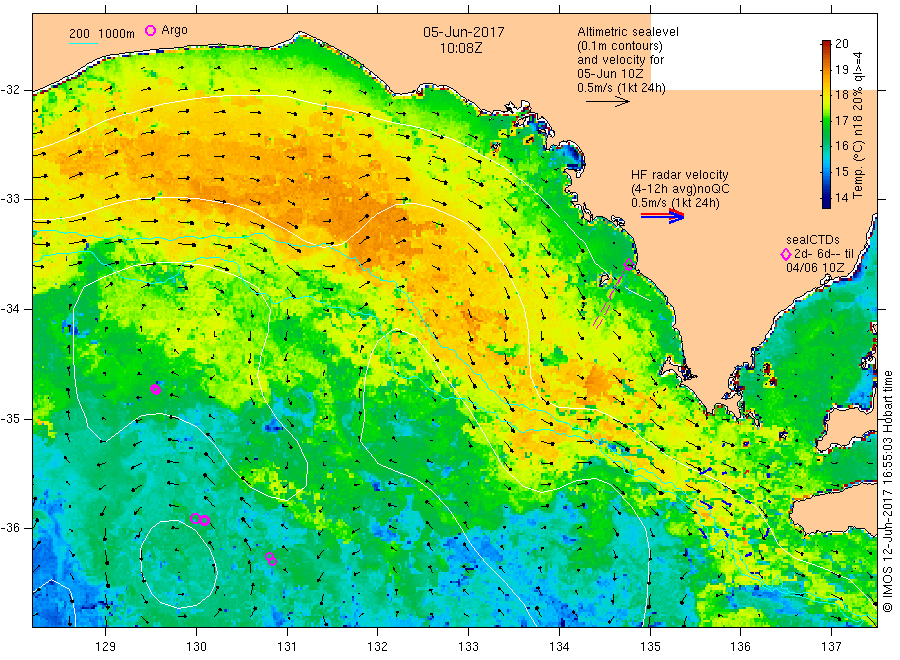Click the -33 latitude axis label
The width and height of the screenshot is (900, 660).
[10, 199]
